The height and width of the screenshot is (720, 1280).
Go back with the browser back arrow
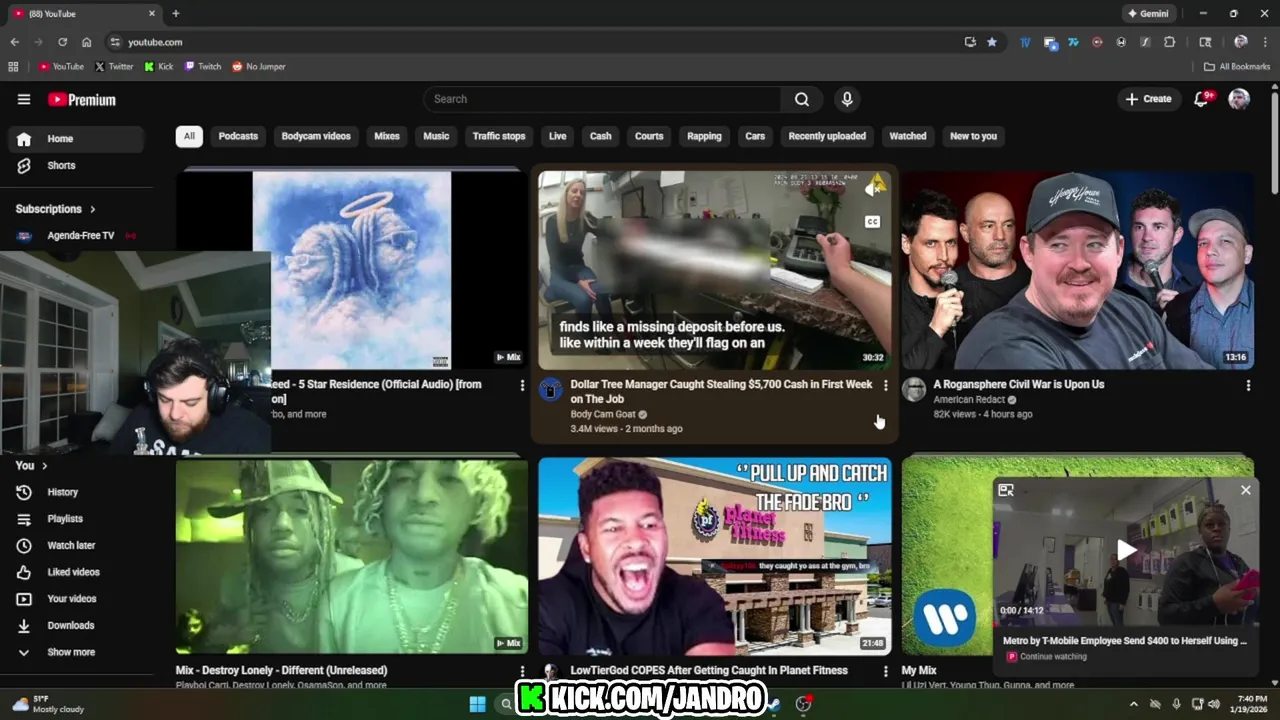[x=14, y=42]
